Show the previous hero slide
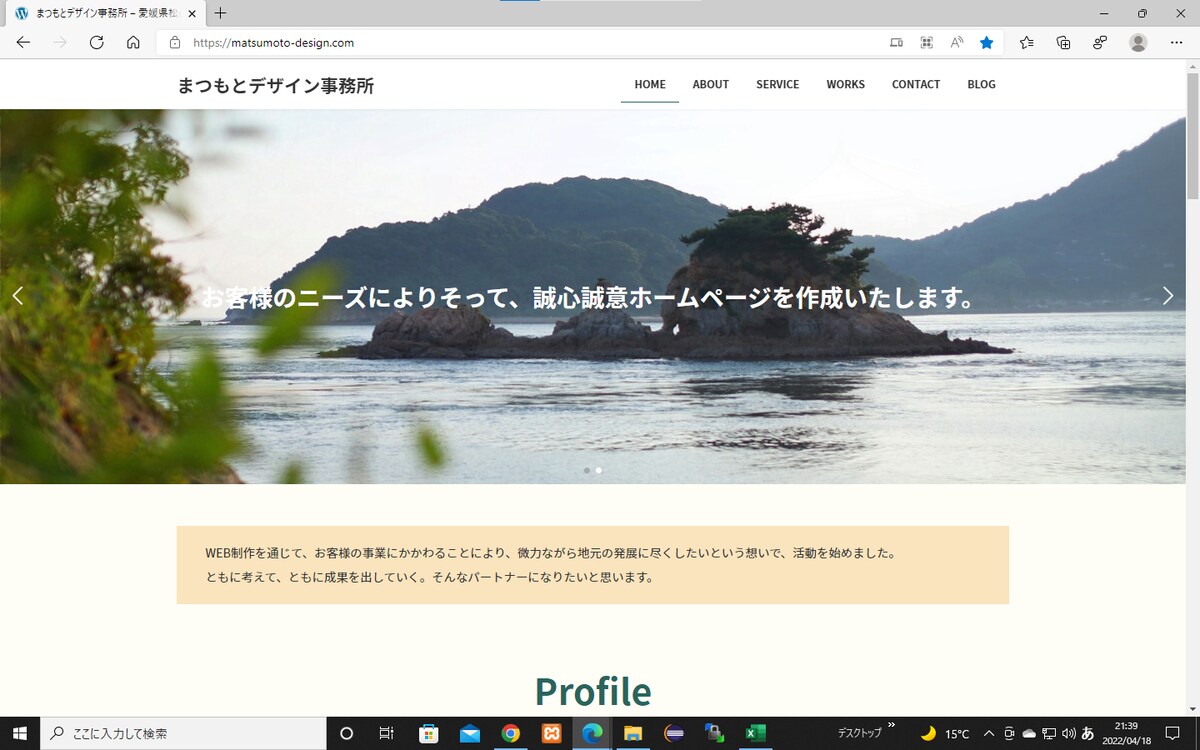Image resolution: width=1200 pixels, height=750 pixels. coord(17,295)
